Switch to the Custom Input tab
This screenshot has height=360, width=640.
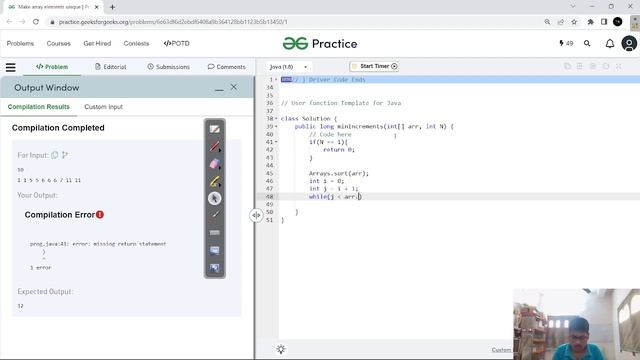(x=103, y=107)
